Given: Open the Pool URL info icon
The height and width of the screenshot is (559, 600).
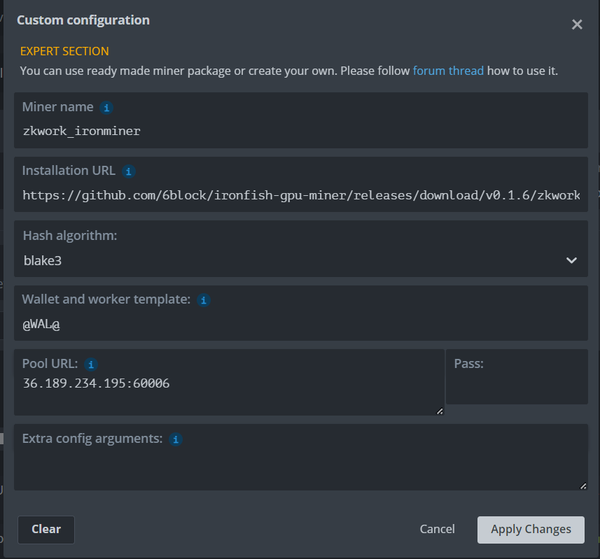Looking at the screenshot, I should (x=90, y=364).
